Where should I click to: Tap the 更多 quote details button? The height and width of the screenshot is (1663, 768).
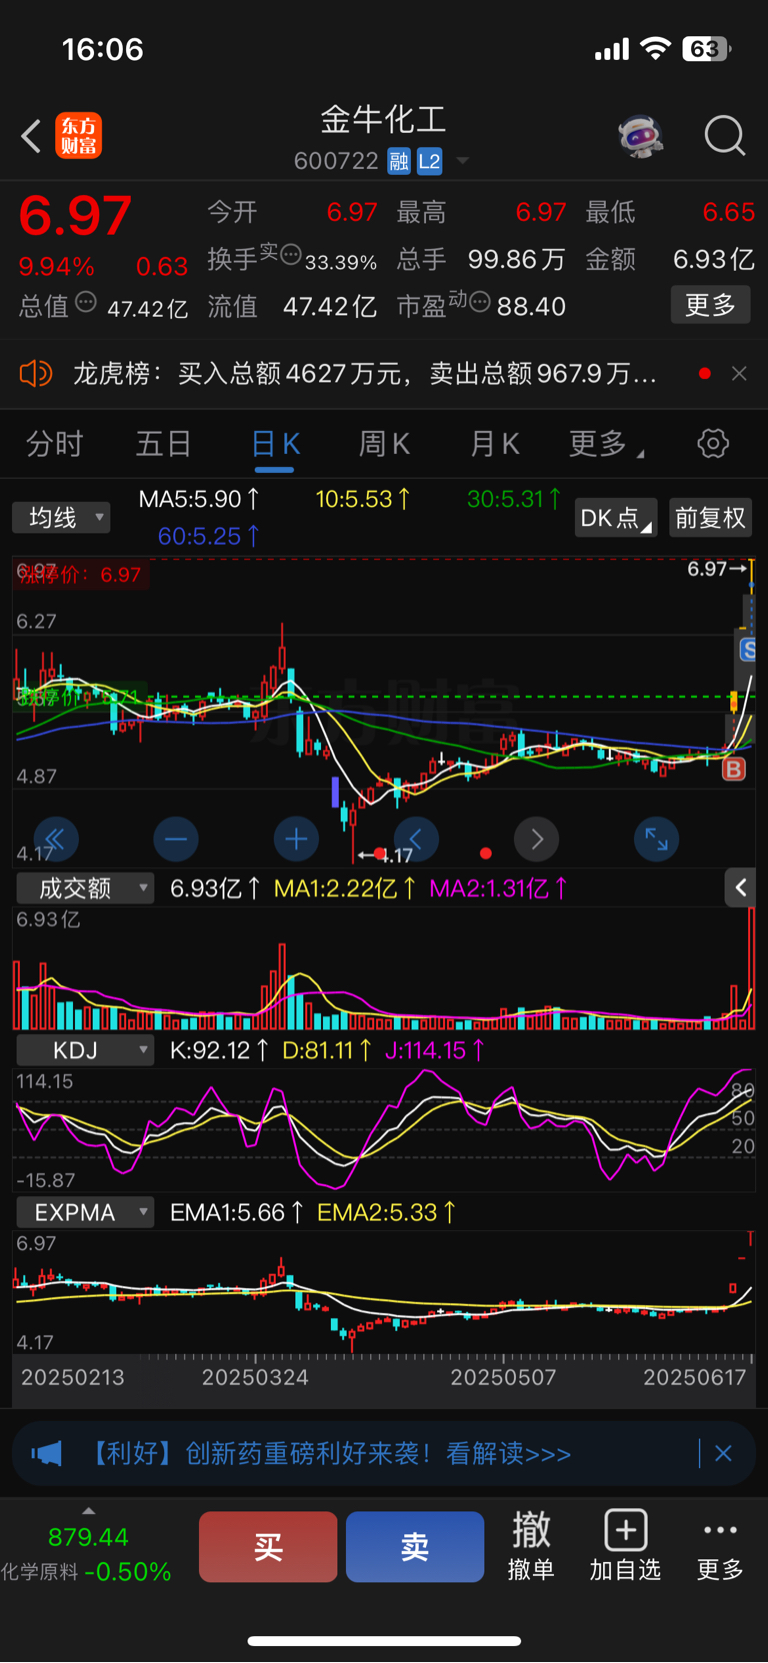[x=710, y=305]
